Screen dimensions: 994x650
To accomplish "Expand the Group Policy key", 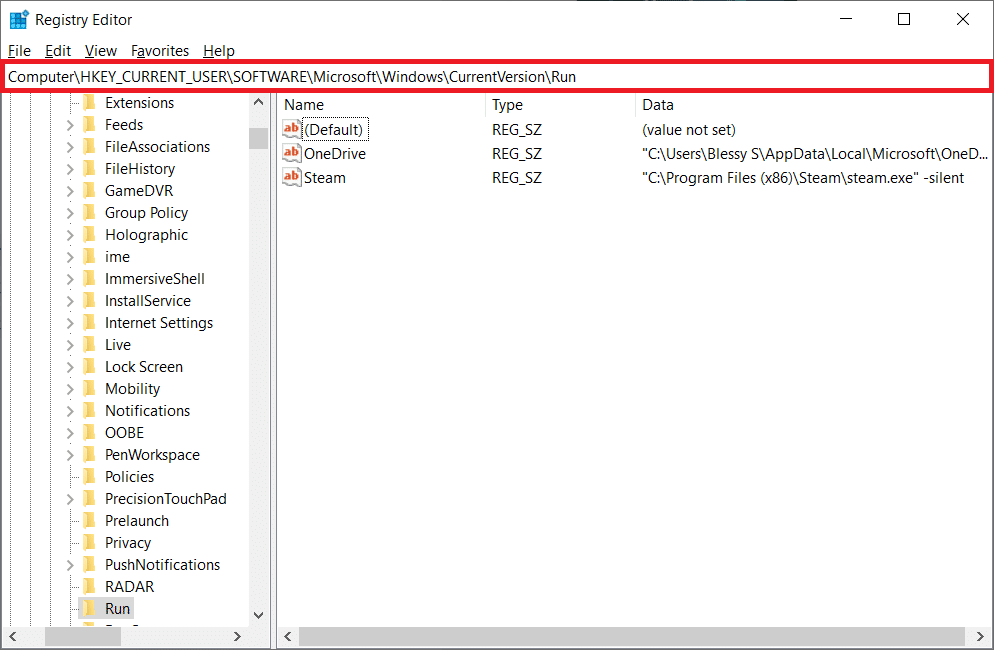I will tap(70, 213).
